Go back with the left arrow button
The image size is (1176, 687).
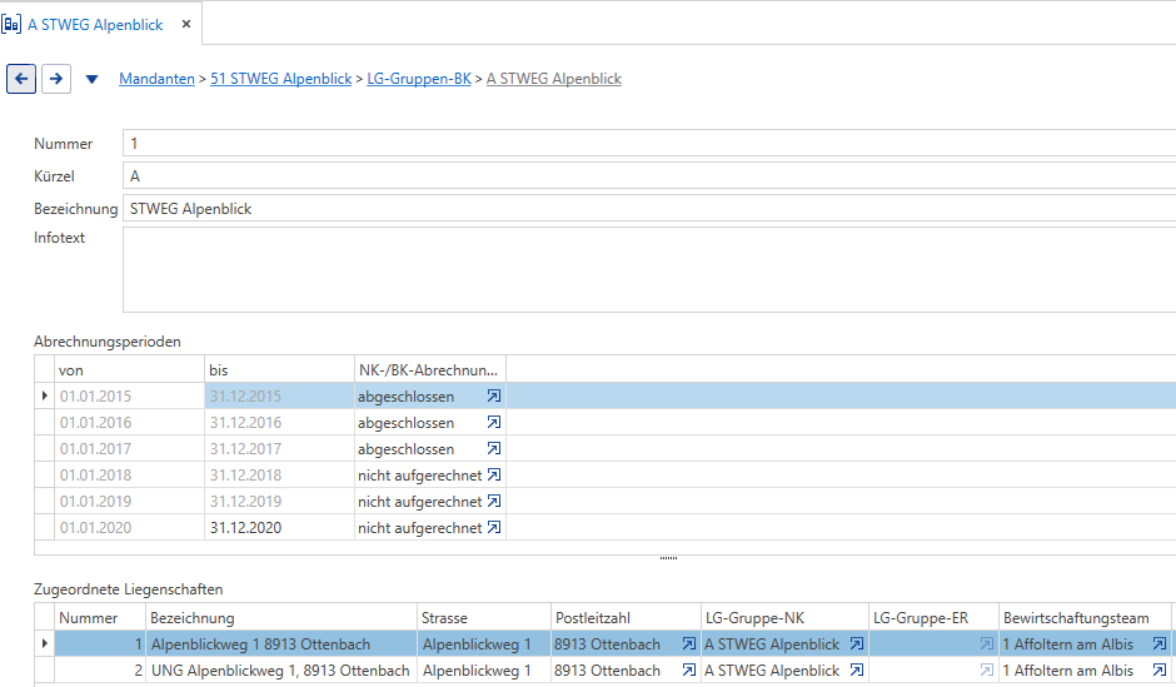click(21, 79)
